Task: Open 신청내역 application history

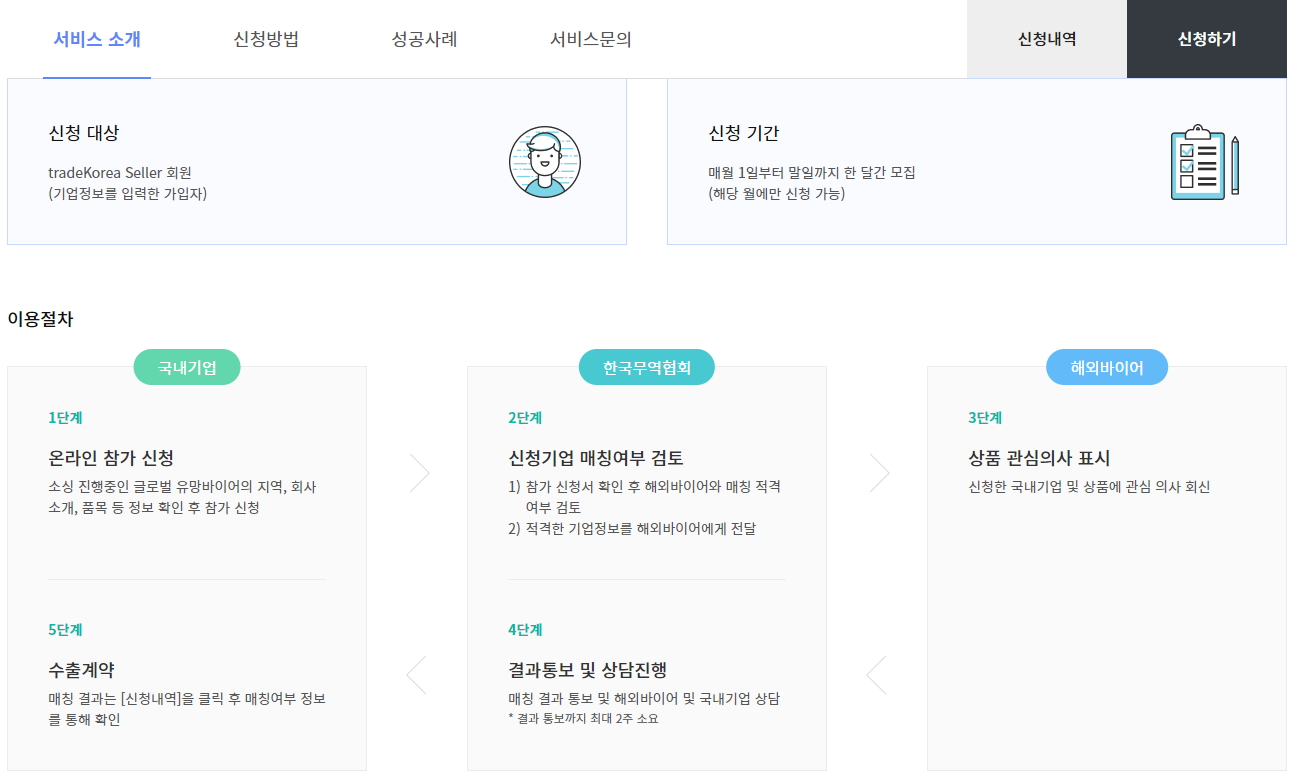Action: point(1047,39)
